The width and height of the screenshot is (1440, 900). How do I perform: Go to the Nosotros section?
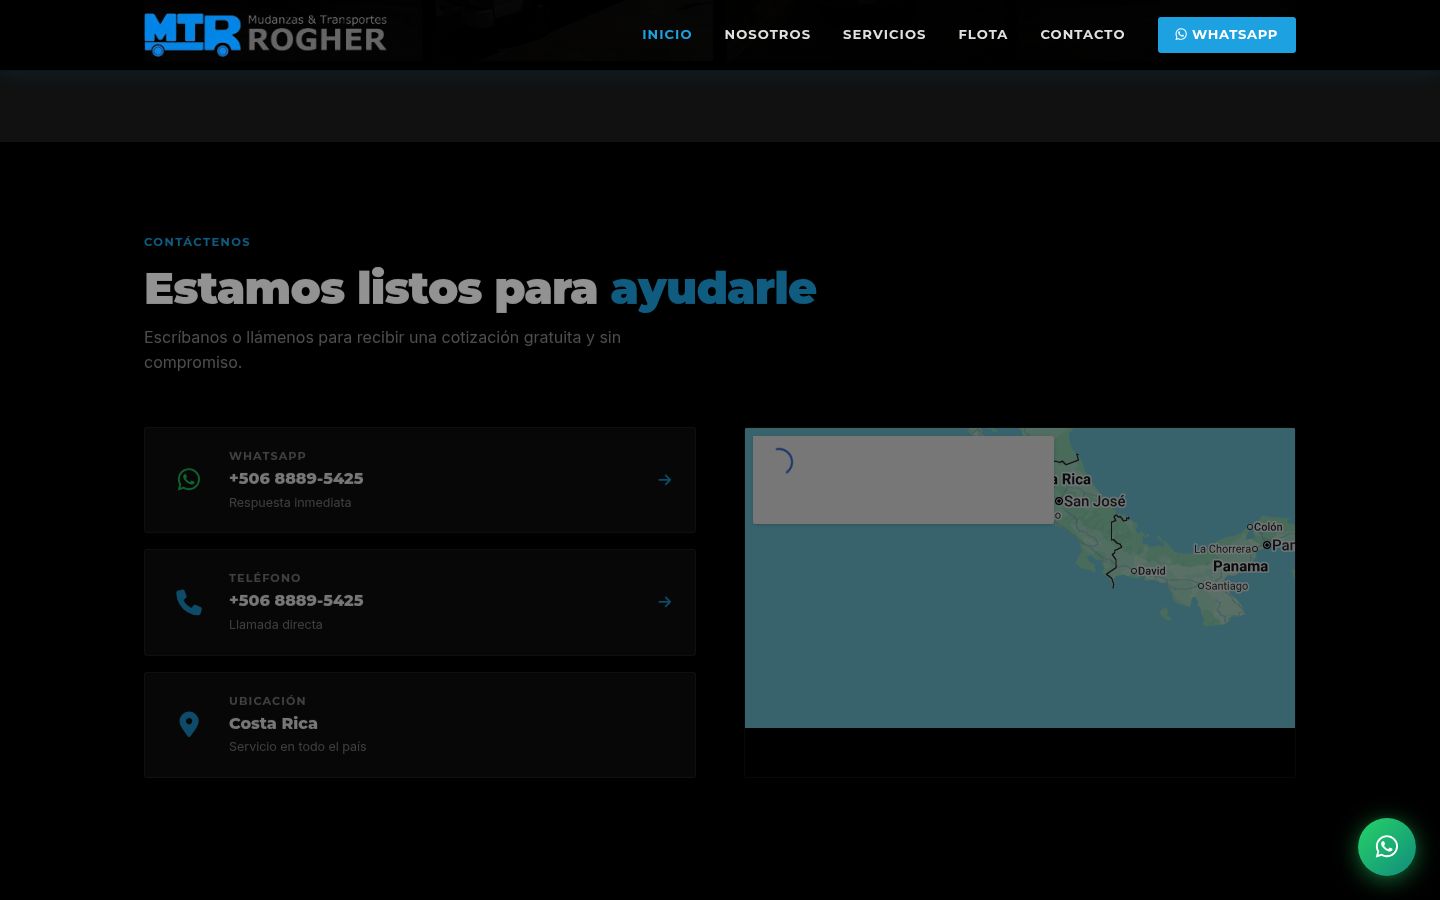click(x=767, y=34)
